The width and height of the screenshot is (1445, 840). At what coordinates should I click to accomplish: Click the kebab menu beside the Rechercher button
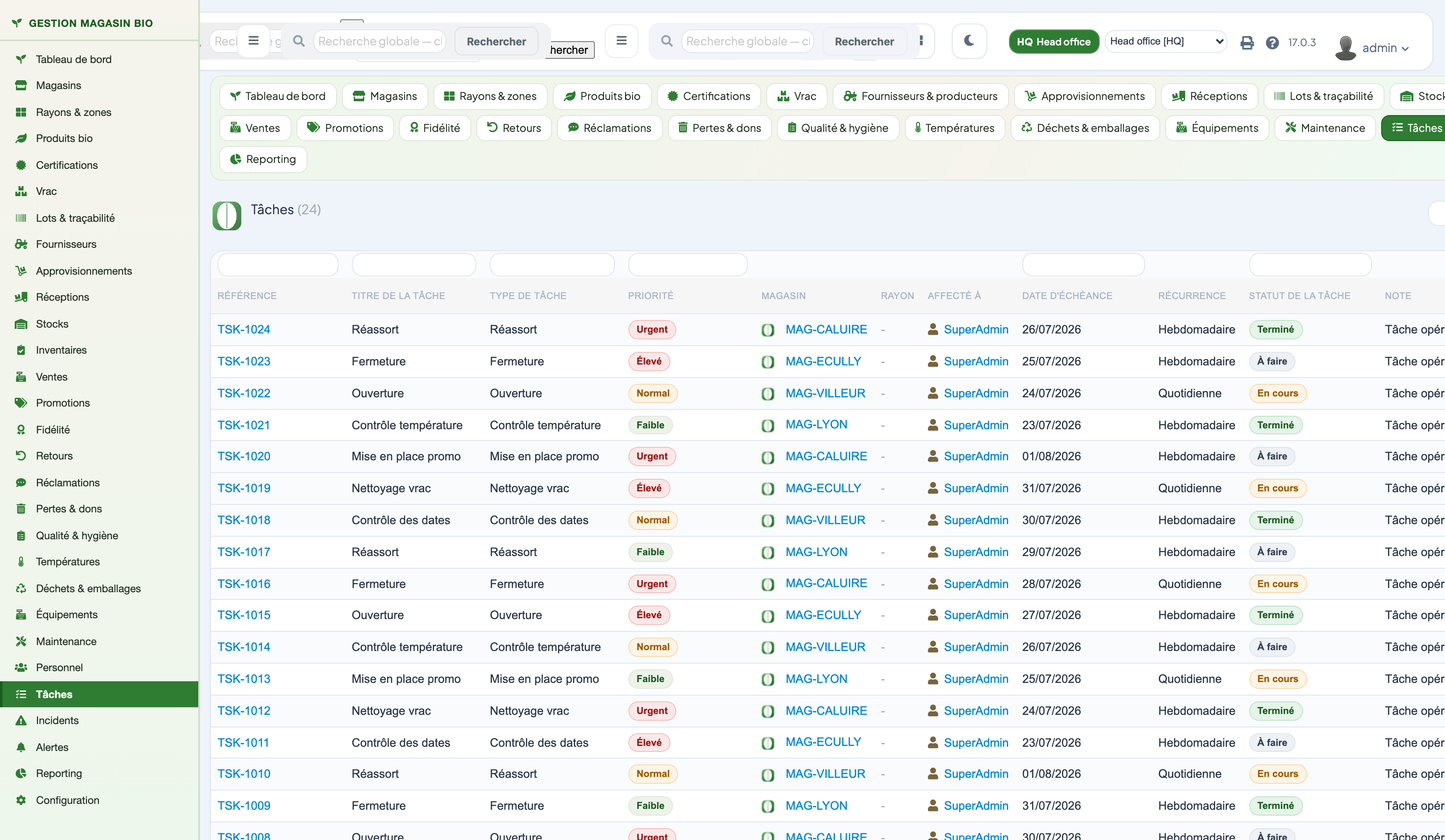(x=921, y=41)
